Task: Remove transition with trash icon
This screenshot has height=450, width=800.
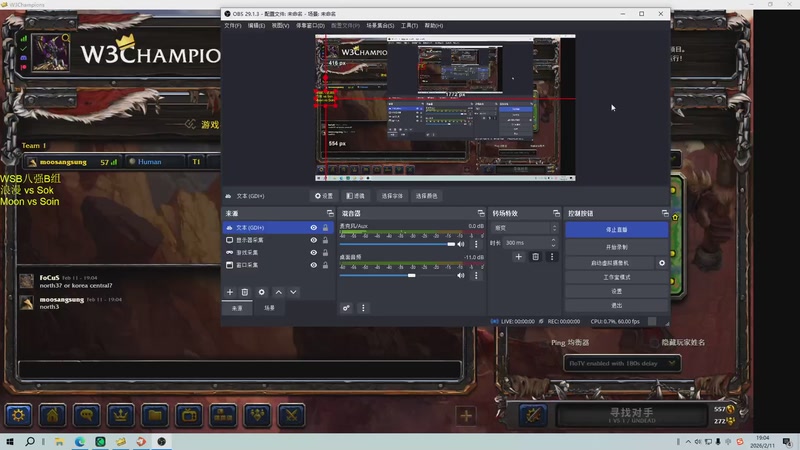Action: click(x=535, y=257)
